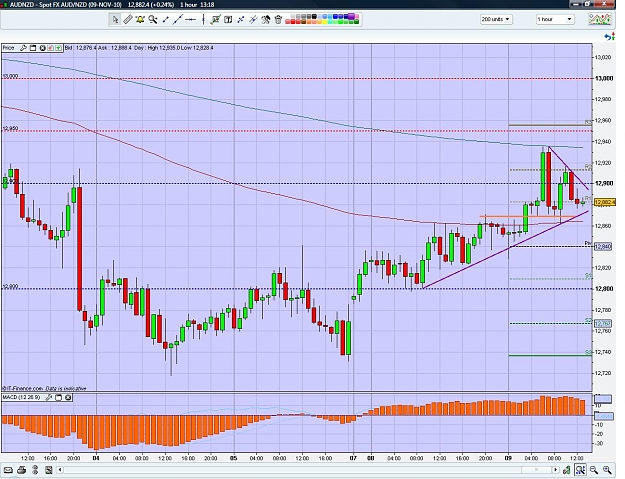Viewport: 625px width, 479px height.
Task: Select the line segment drawing tool
Action: (165, 19)
